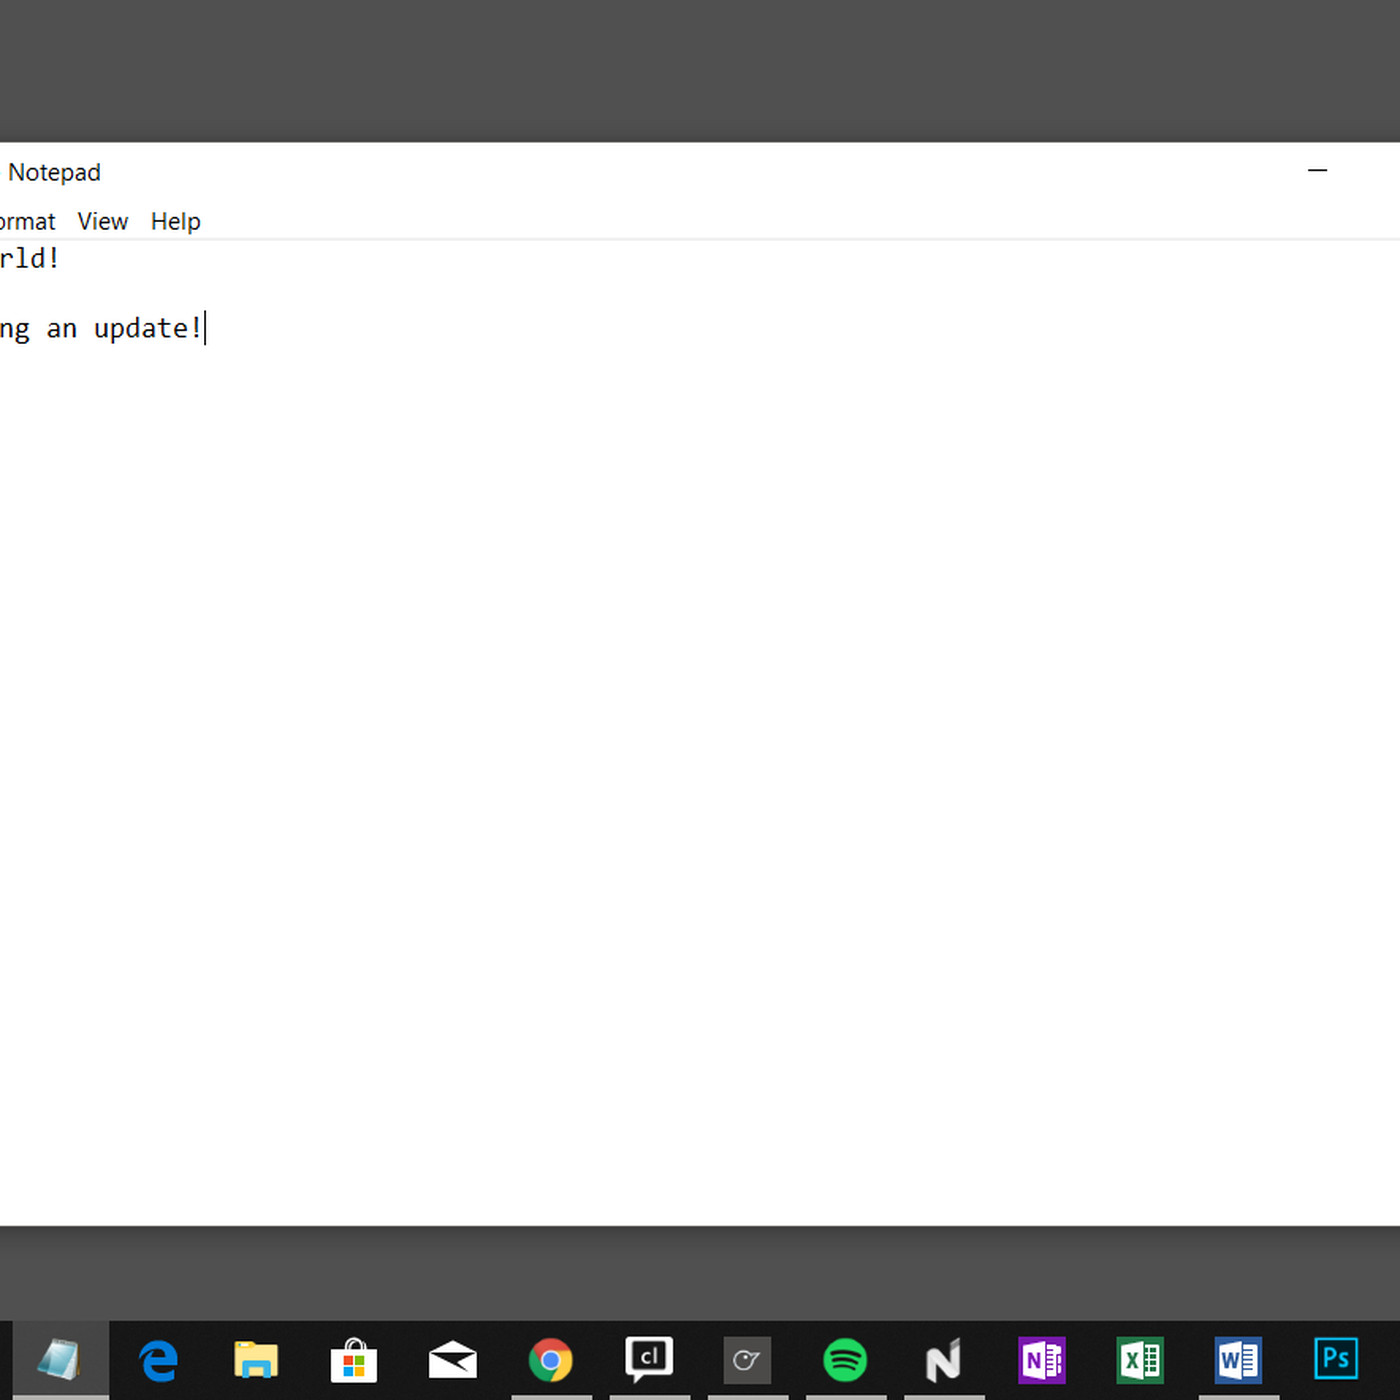
Task: Open Spotify from the taskbar
Action: pos(845,1360)
